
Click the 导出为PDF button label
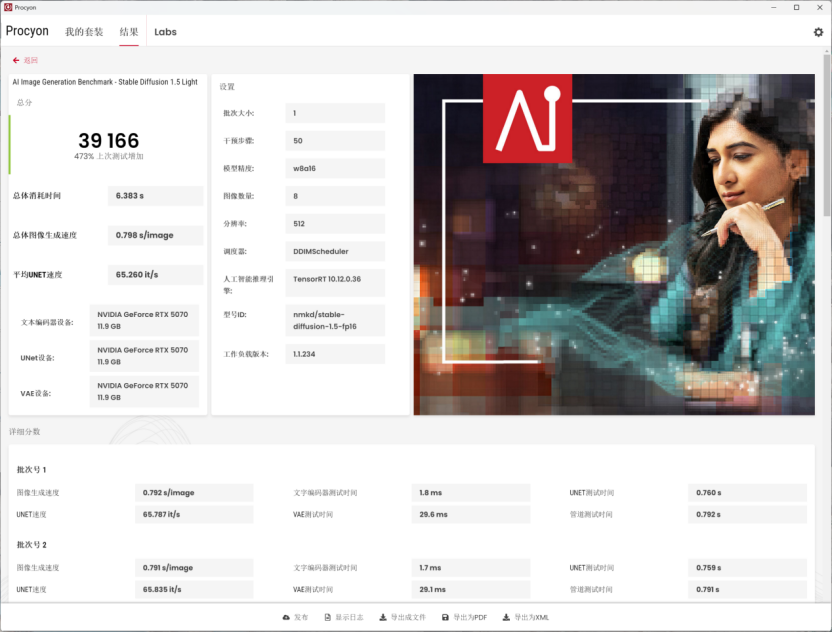pos(469,618)
